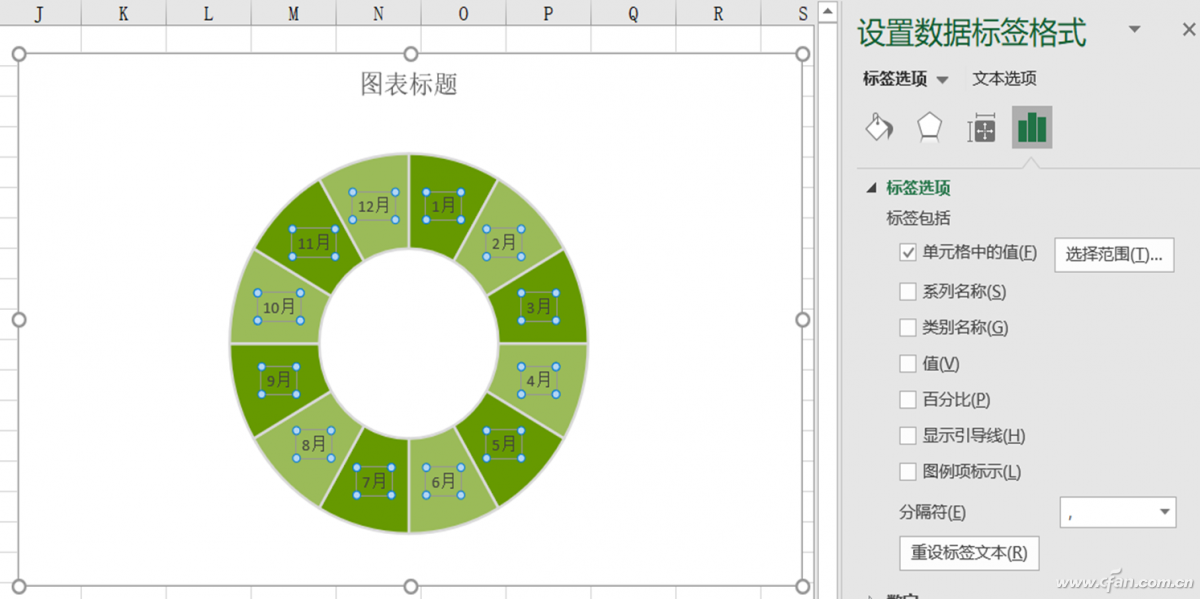The height and width of the screenshot is (599, 1200).
Task: Click the vertical scrollbar up arrow
Action: tap(827, 11)
